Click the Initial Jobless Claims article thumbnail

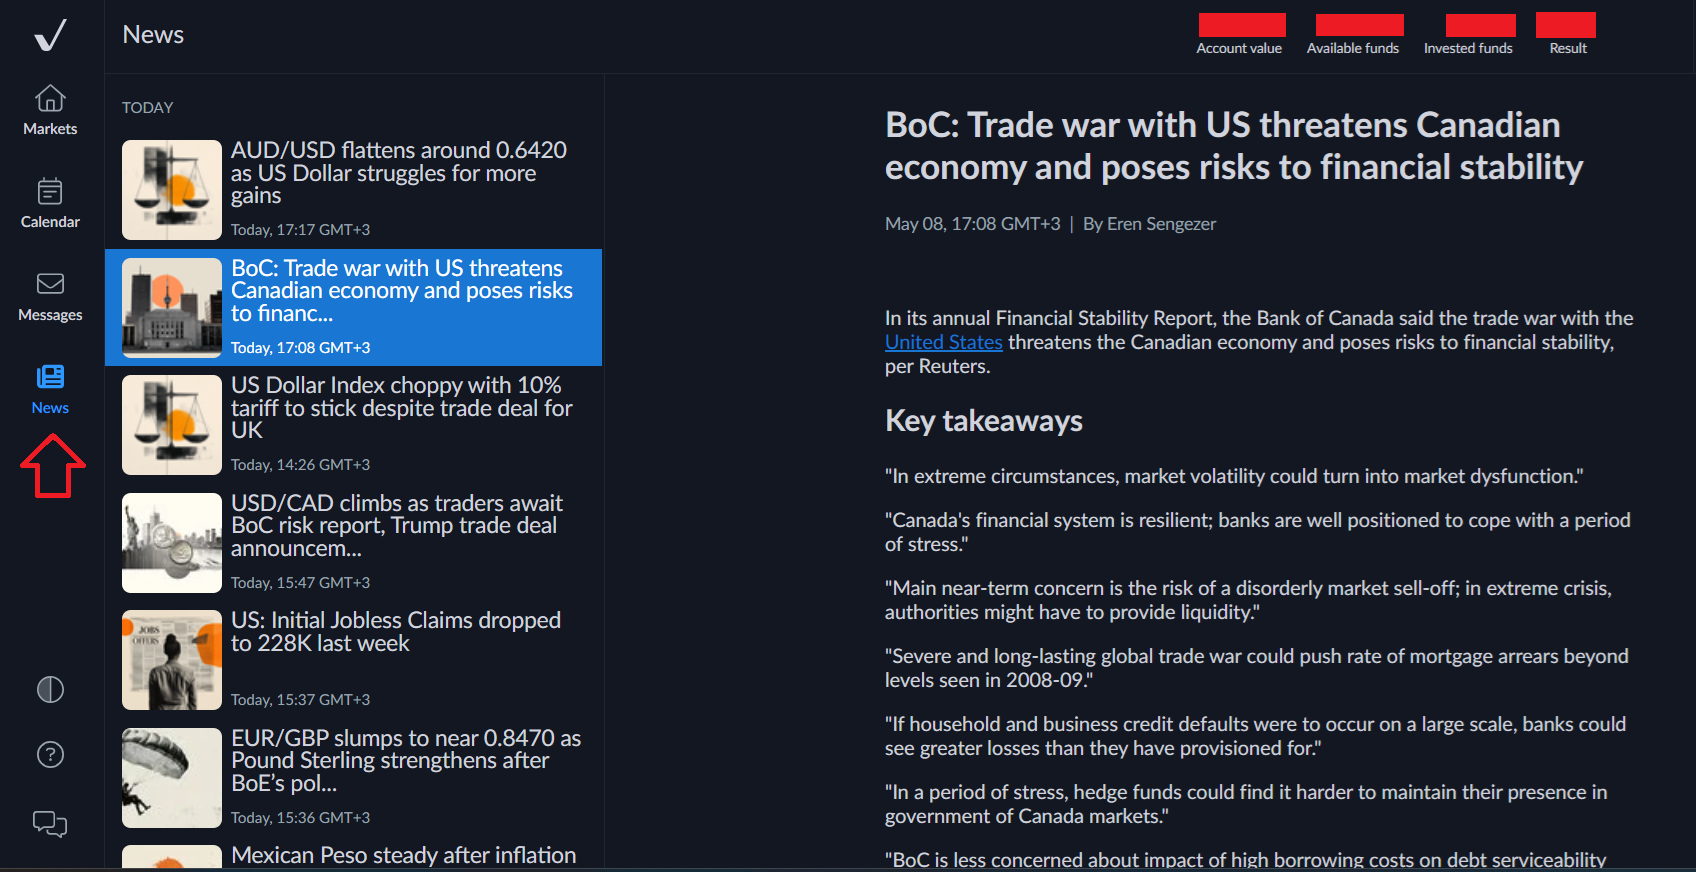point(172,660)
